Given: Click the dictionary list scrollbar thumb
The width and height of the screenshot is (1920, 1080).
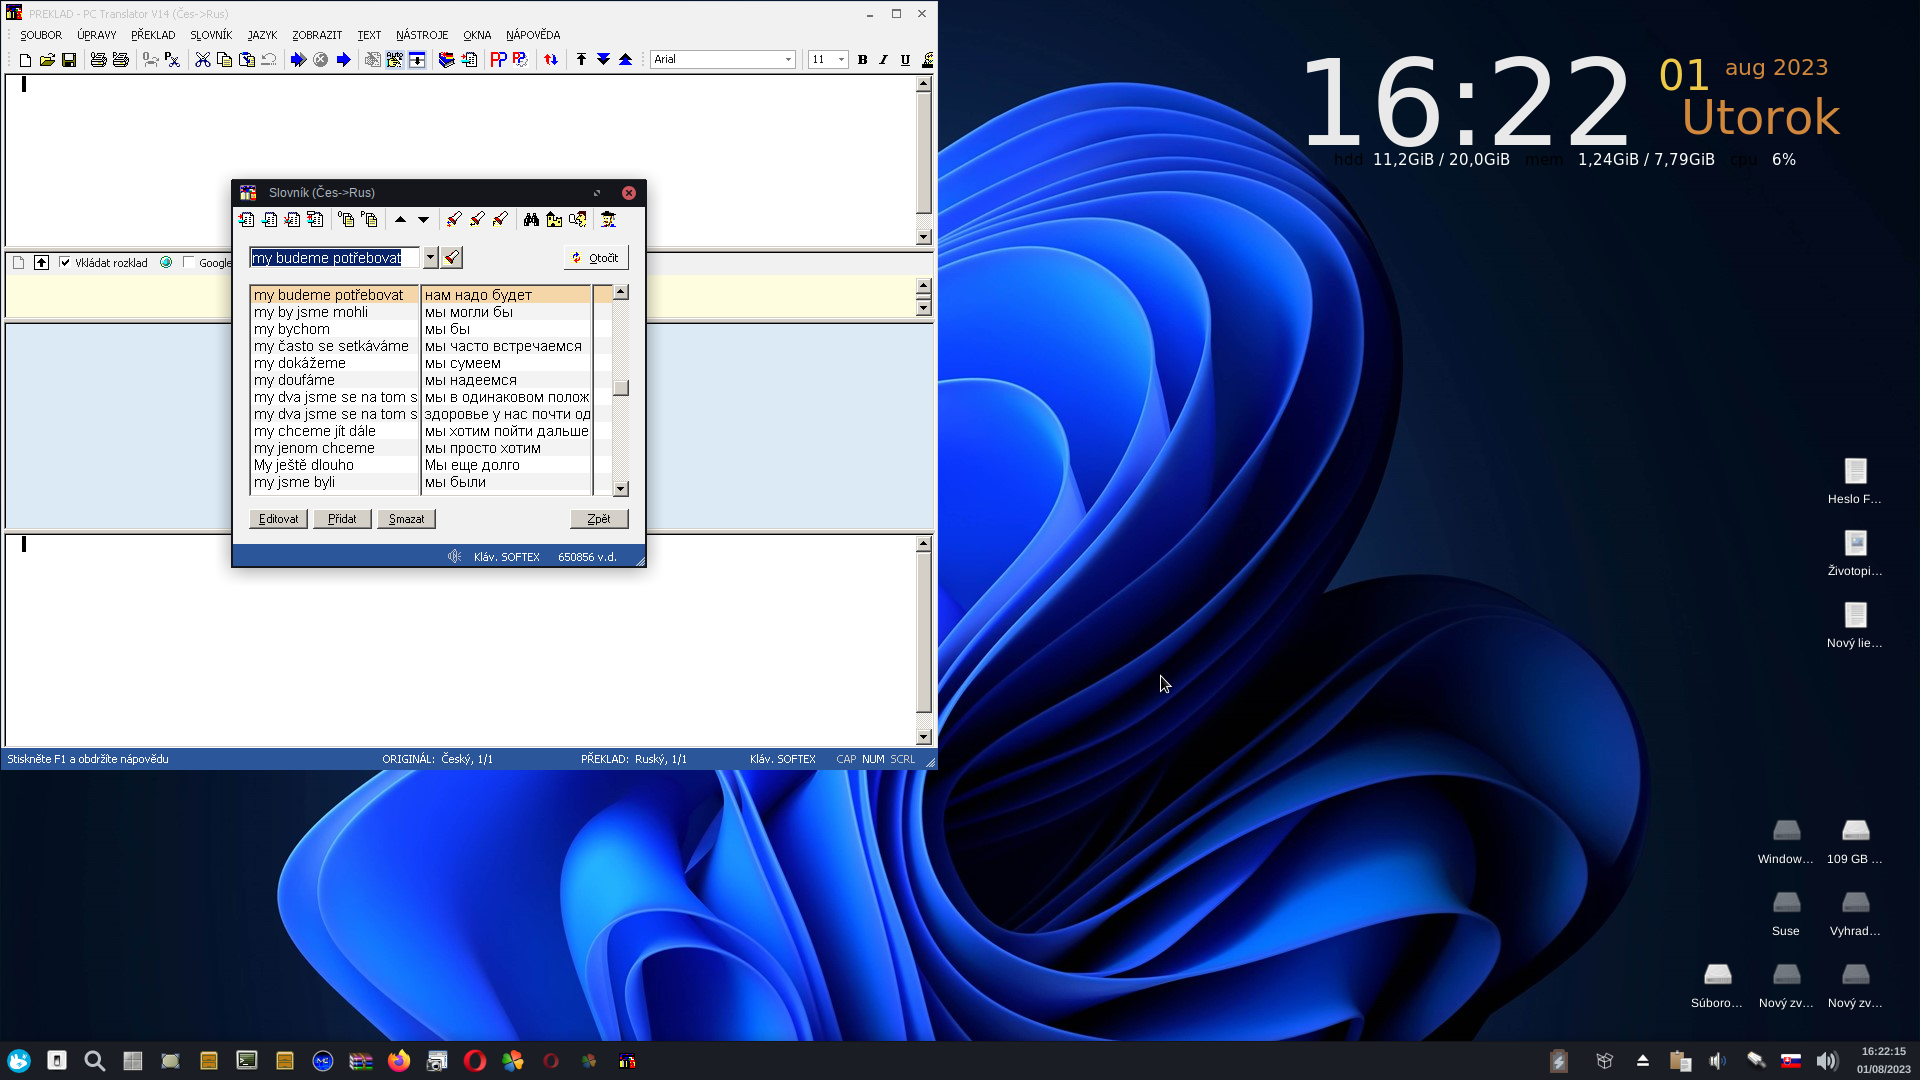Looking at the screenshot, I should [x=621, y=388].
